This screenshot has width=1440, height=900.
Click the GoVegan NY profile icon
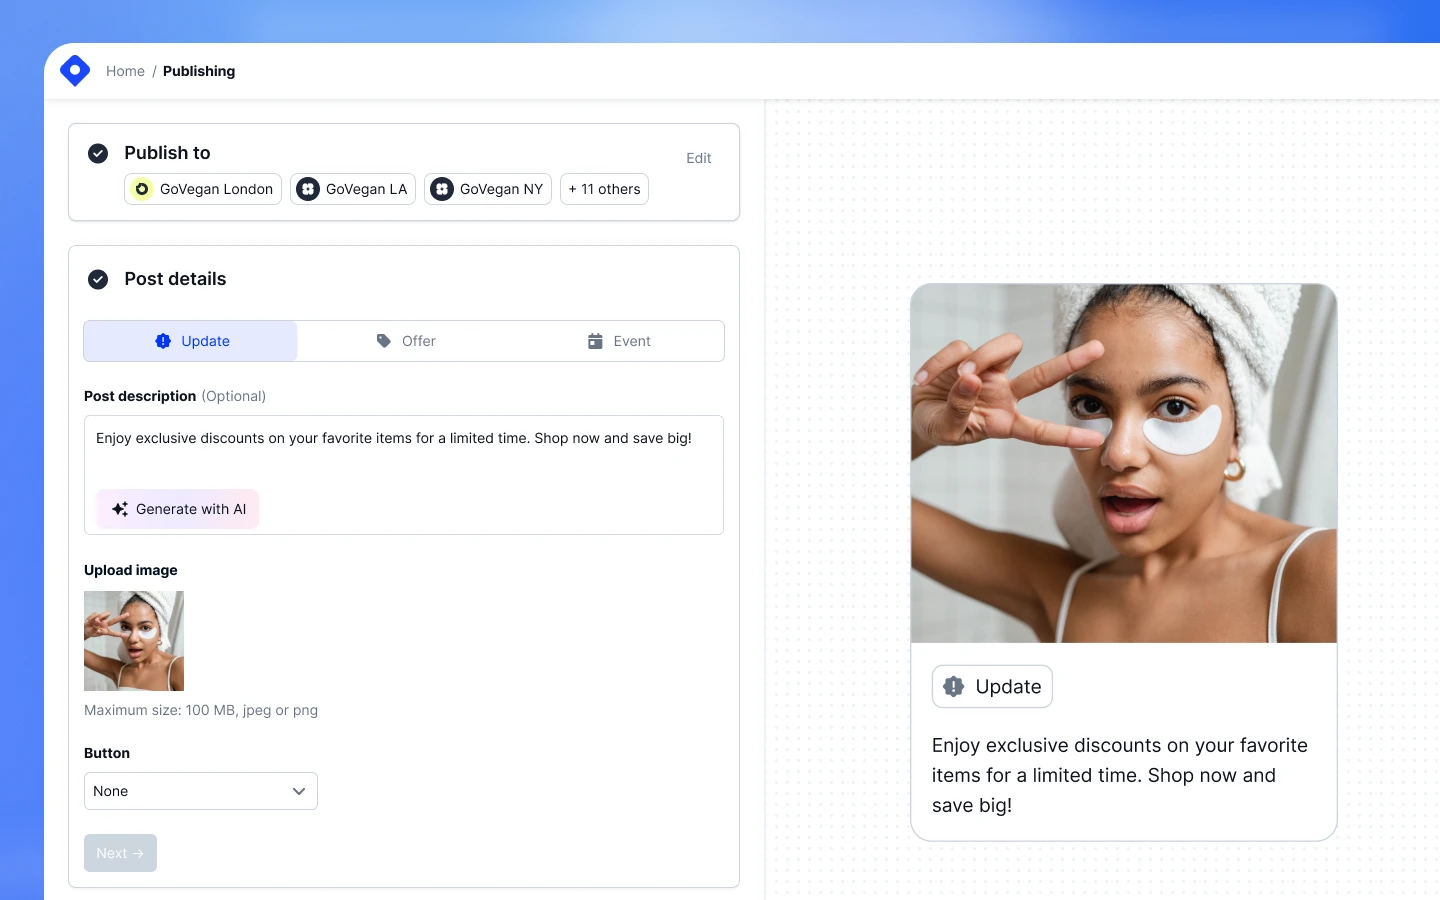tap(442, 189)
